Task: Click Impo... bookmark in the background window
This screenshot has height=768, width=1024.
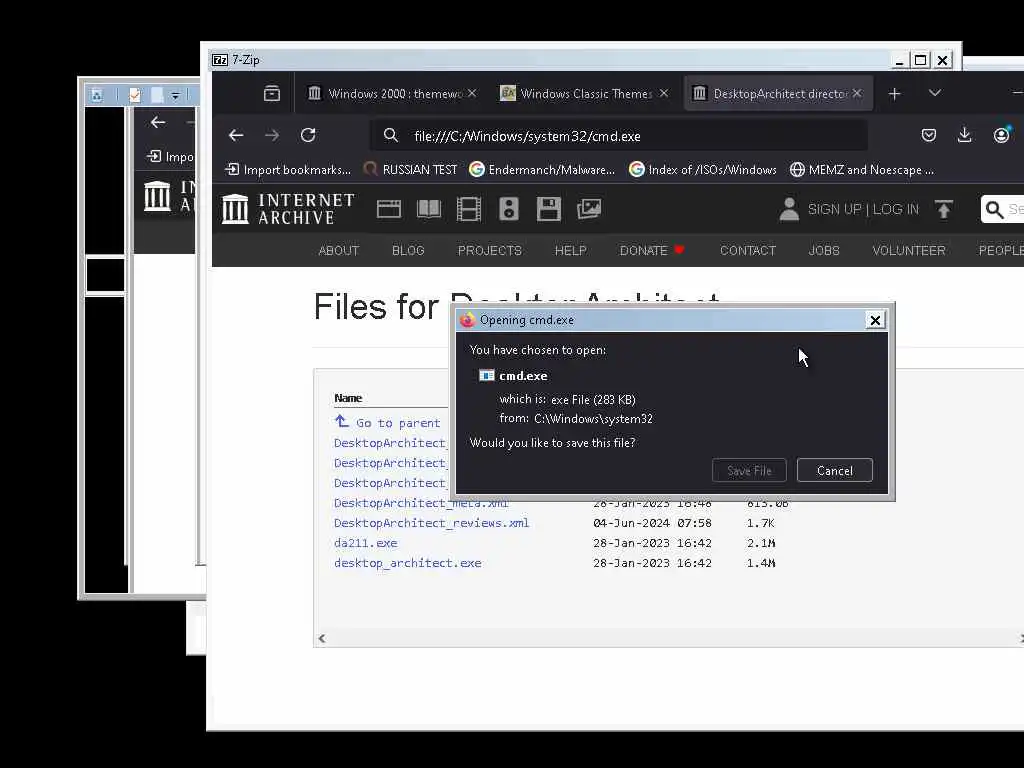Action: pos(171,157)
